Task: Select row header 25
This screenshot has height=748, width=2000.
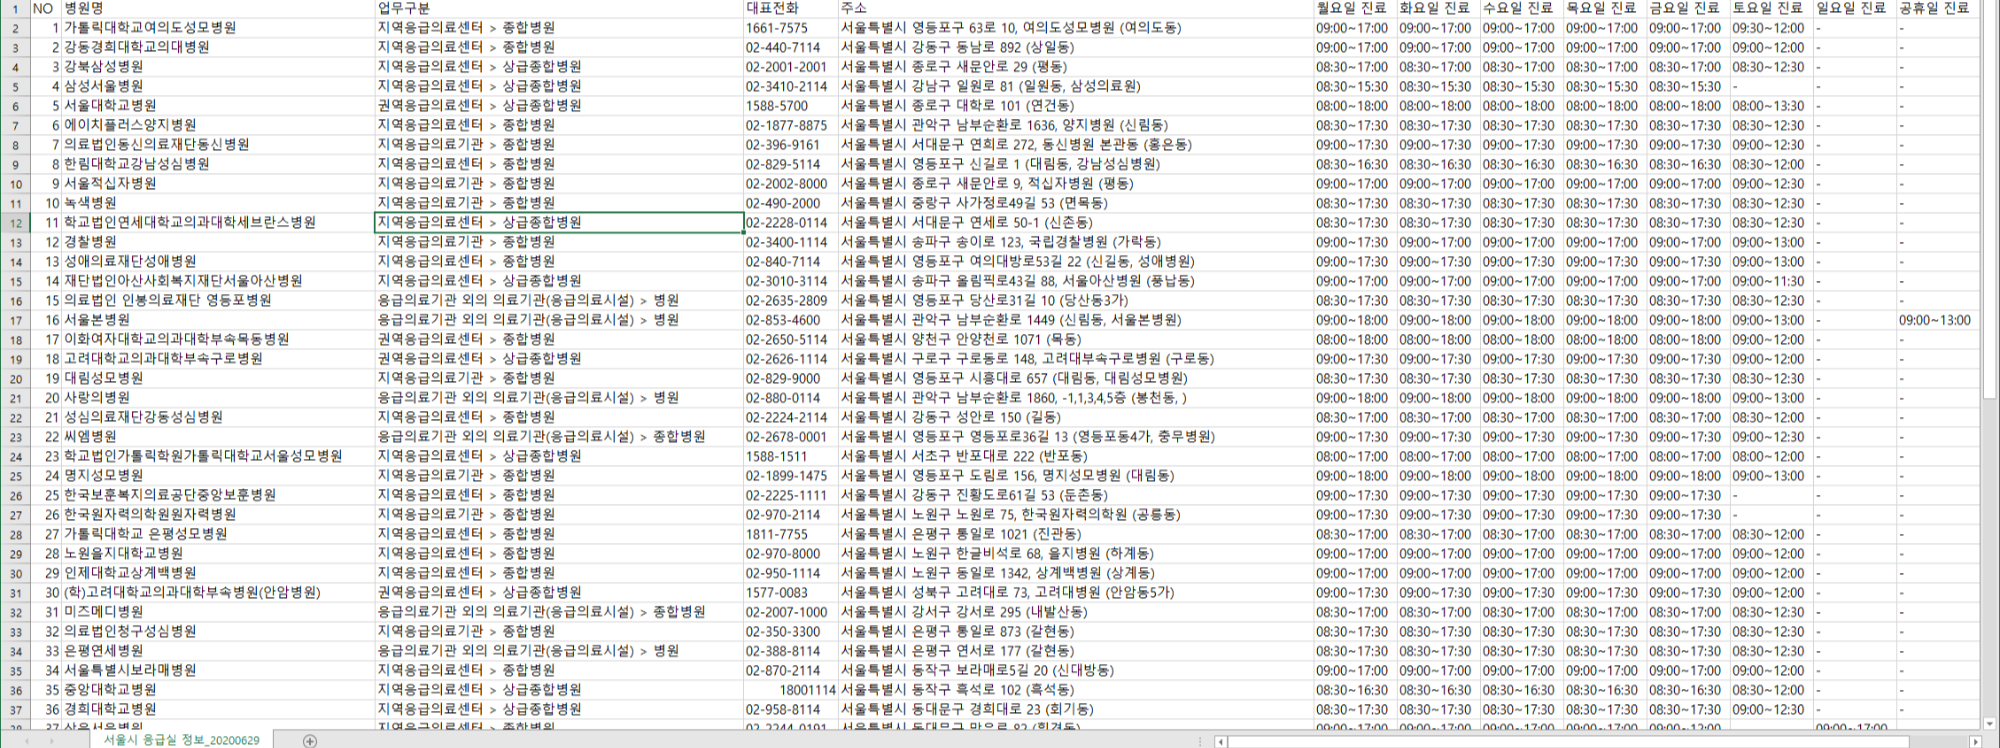Action: 15,476
